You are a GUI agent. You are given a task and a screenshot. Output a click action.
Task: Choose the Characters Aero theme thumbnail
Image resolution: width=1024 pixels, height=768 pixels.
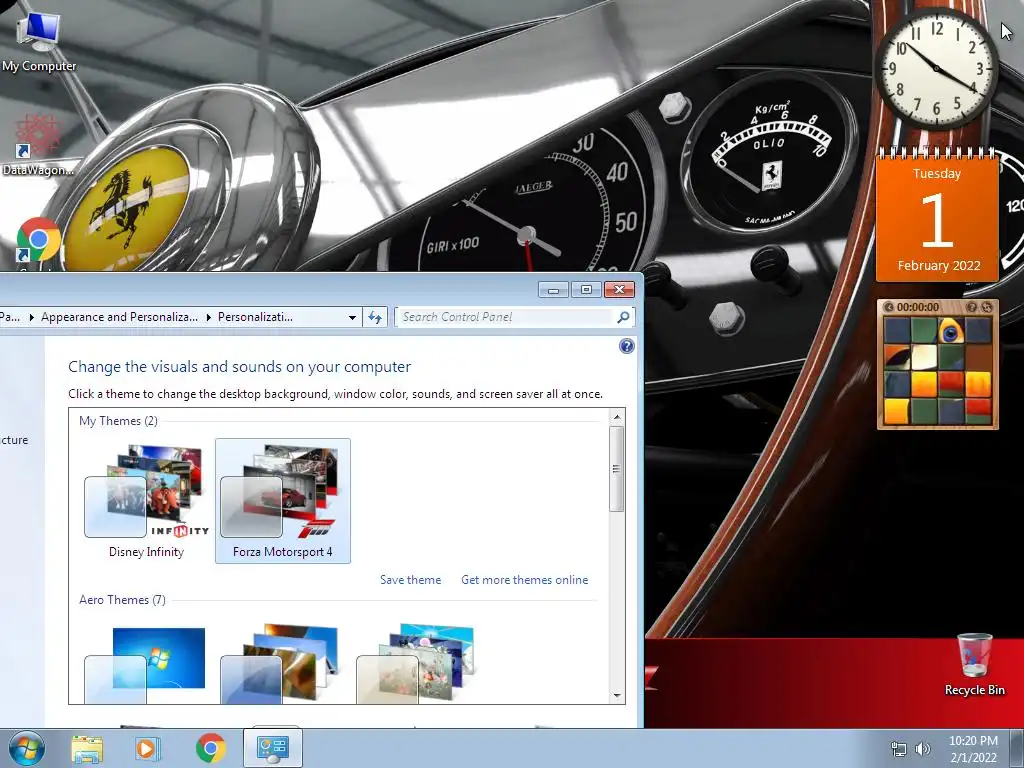415,664
